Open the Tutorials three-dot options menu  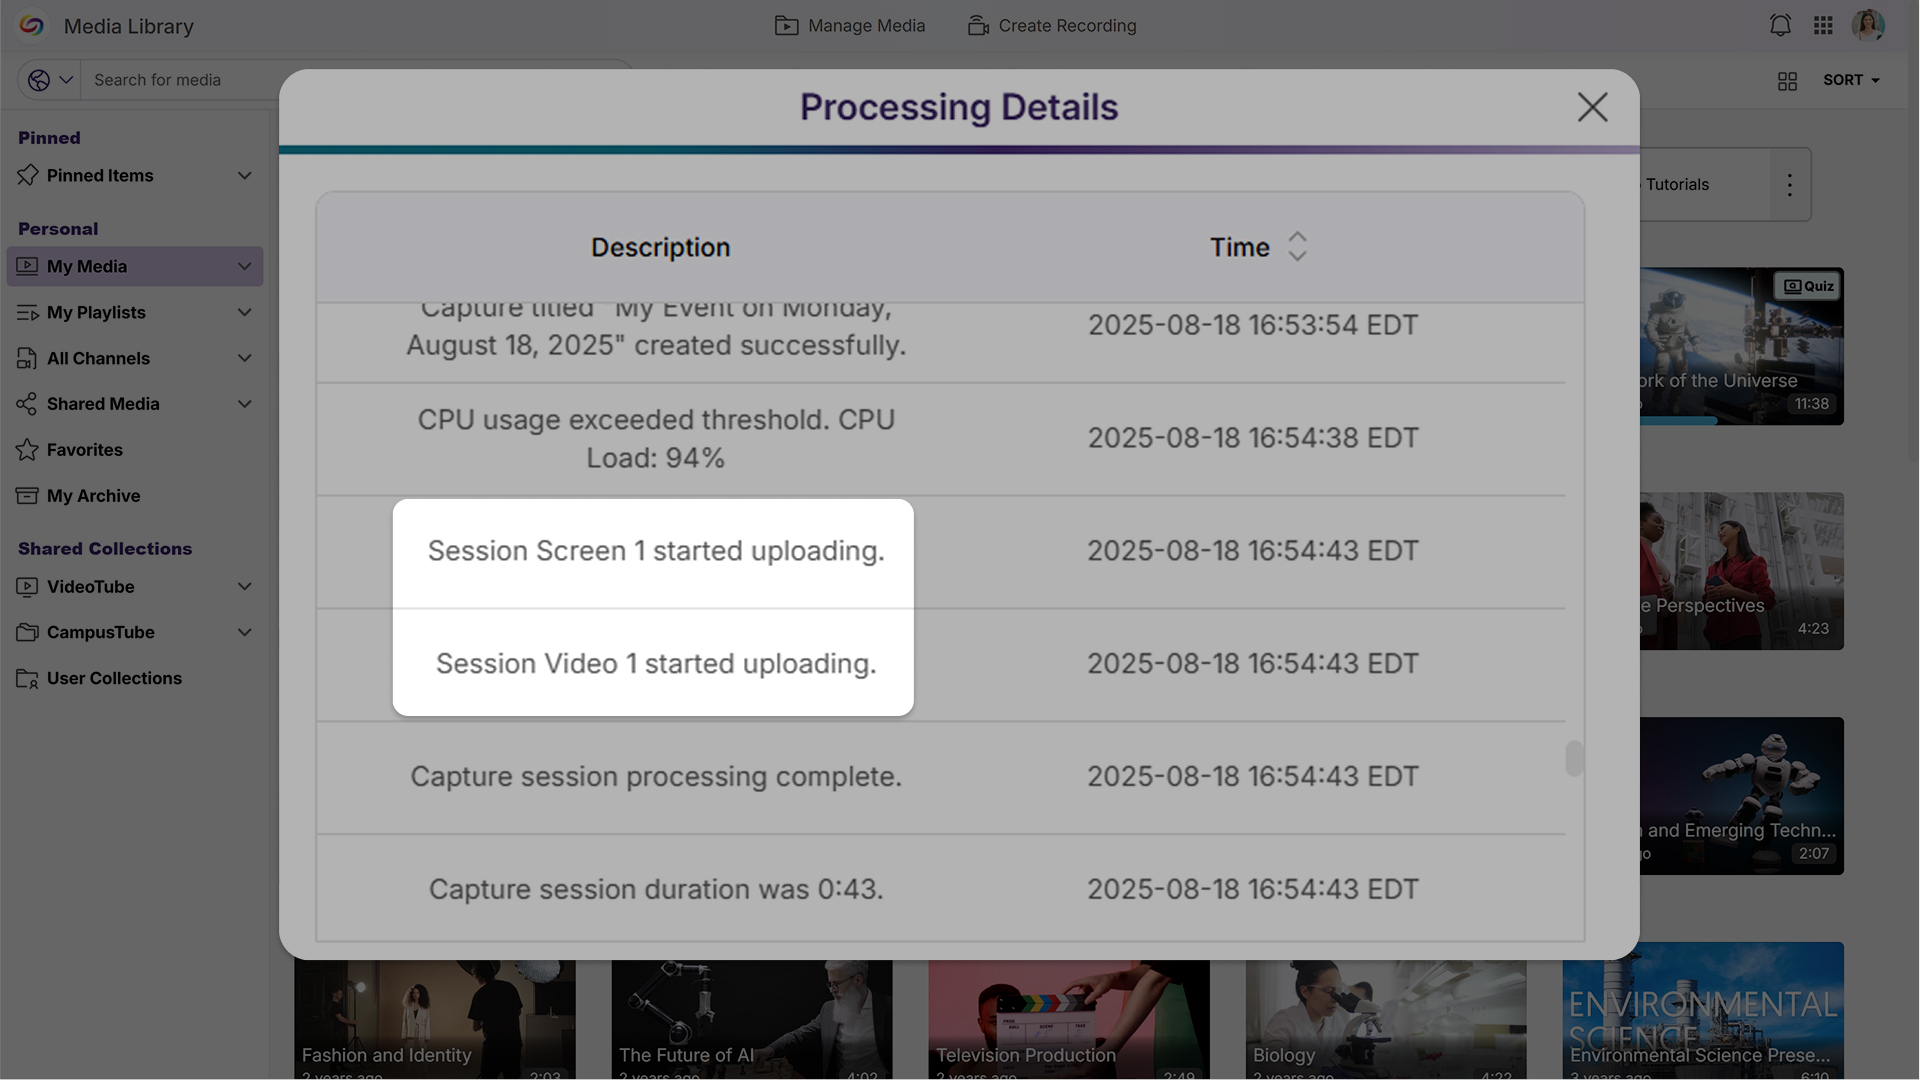point(1789,185)
